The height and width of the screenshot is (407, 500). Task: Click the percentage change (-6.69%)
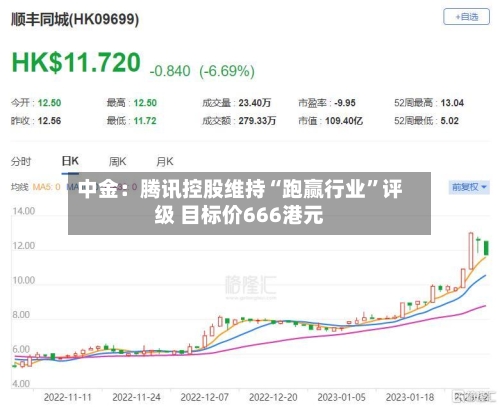(227, 71)
